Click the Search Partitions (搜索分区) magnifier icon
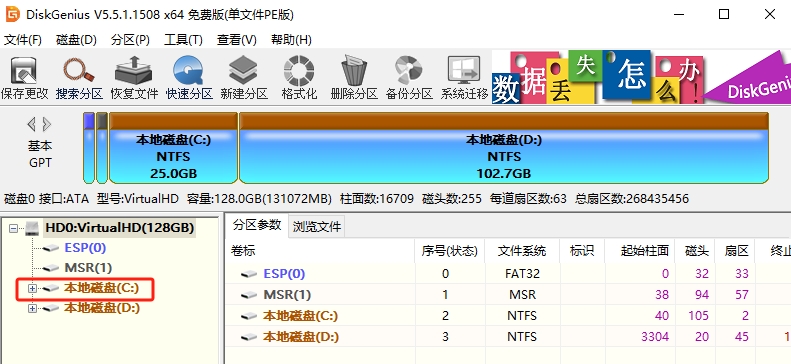This screenshot has width=791, height=364. (x=79, y=78)
